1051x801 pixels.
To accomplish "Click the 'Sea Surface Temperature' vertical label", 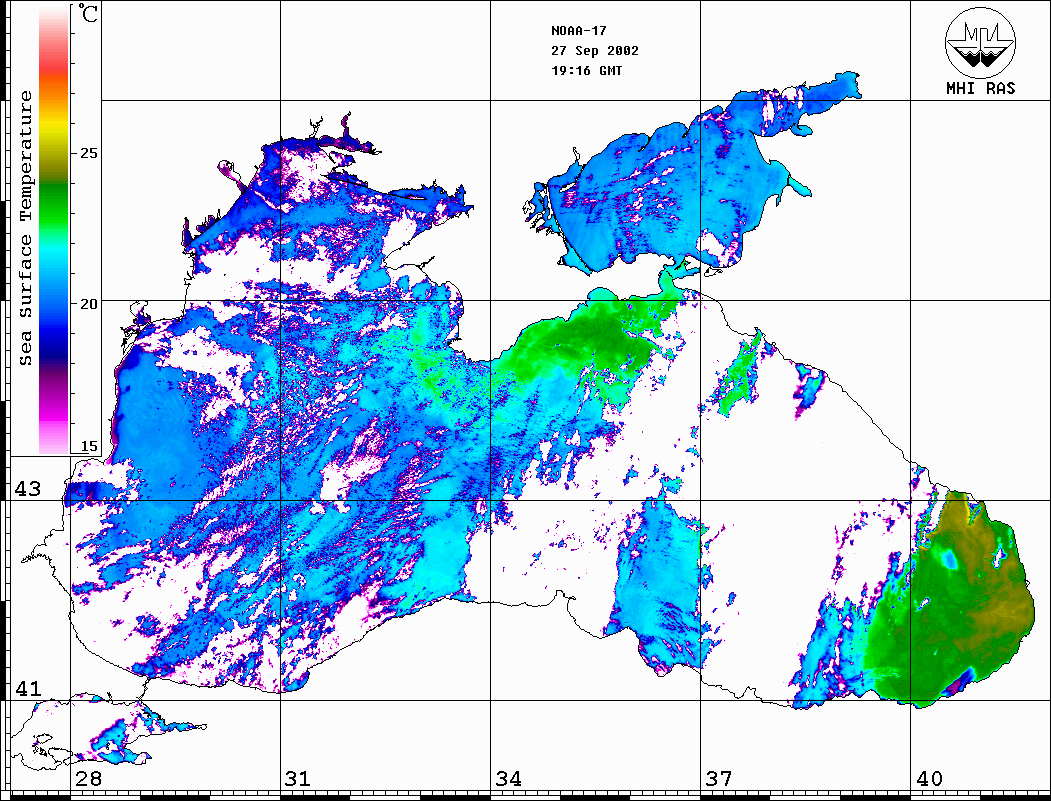I will tap(26, 228).
